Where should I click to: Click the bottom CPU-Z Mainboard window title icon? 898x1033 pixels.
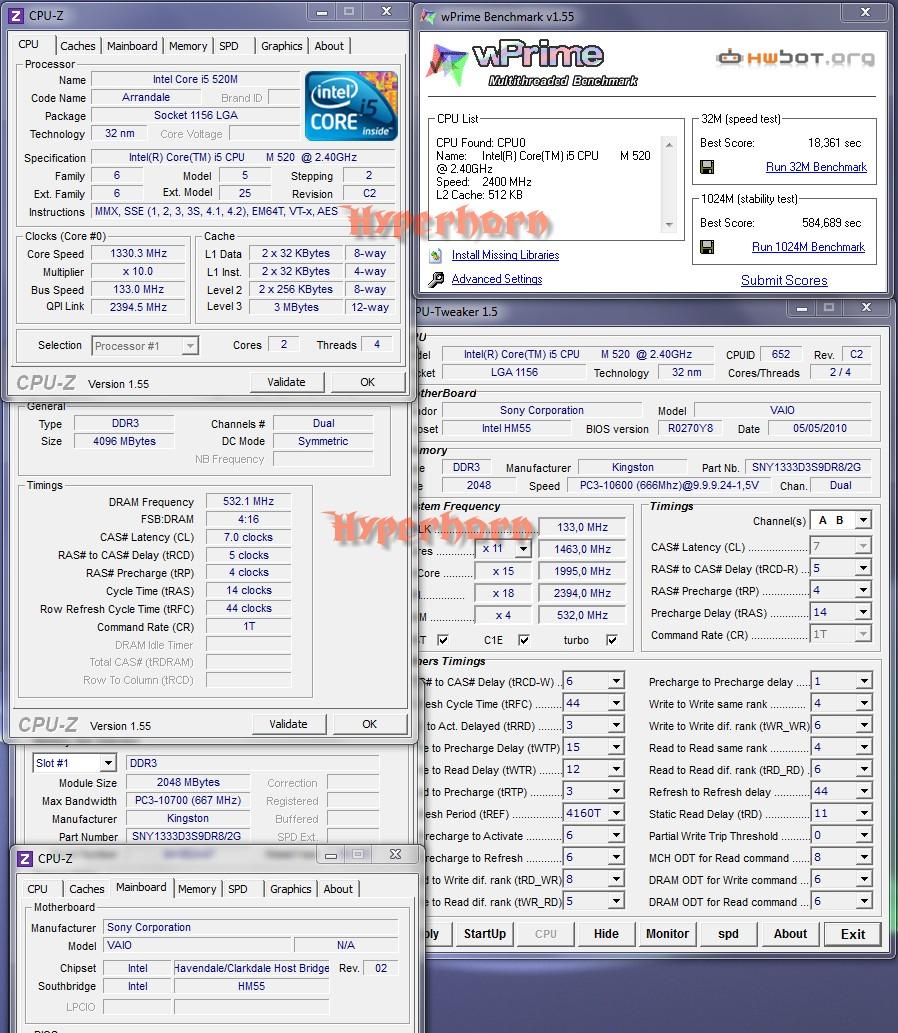click(x=24, y=858)
